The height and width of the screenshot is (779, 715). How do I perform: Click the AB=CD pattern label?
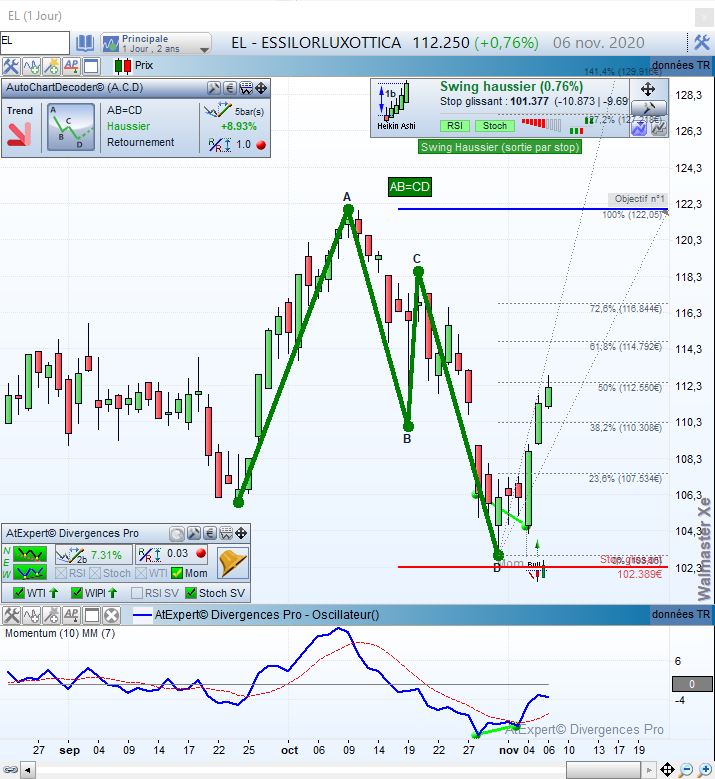(x=409, y=187)
